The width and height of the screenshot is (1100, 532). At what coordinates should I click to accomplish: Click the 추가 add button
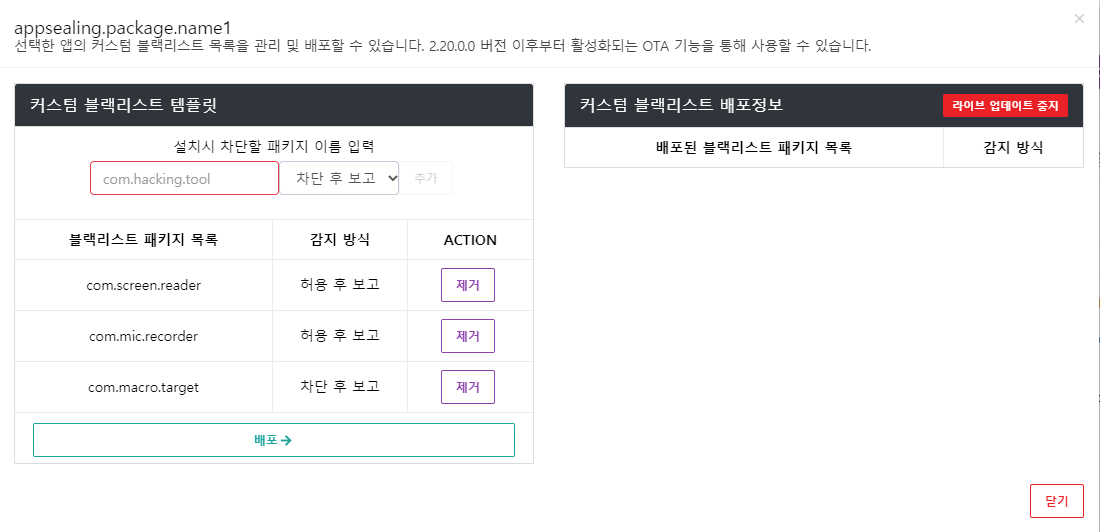click(426, 178)
